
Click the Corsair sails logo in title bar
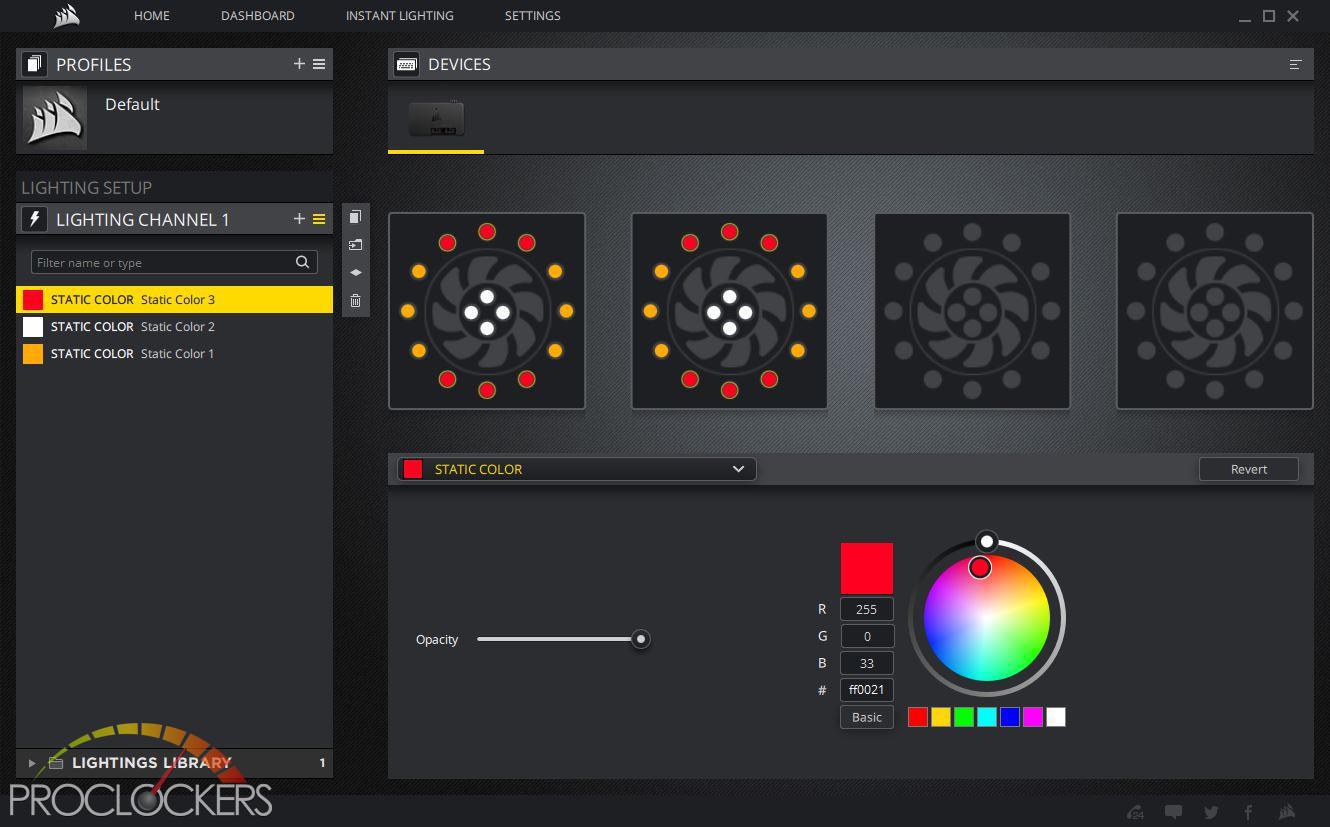pos(66,15)
